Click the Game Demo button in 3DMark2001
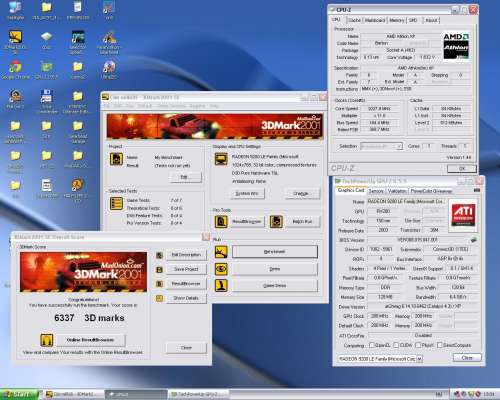Screen dimensions: 500x400 (275, 285)
